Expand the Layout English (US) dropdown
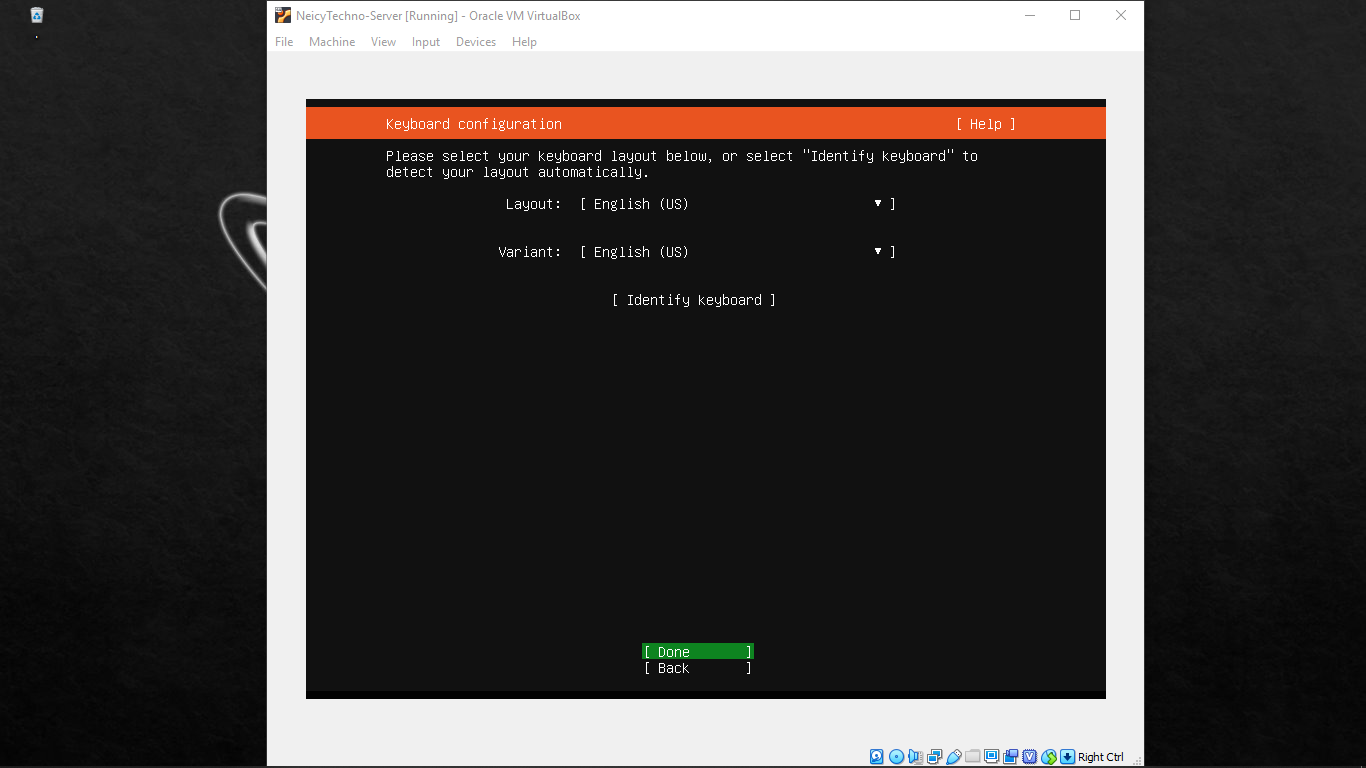1366x768 pixels. (x=738, y=204)
